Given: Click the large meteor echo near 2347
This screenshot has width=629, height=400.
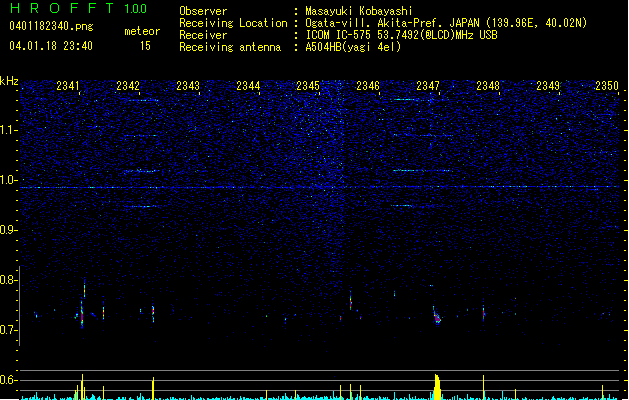Looking at the screenshot, I should click(x=436, y=315).
